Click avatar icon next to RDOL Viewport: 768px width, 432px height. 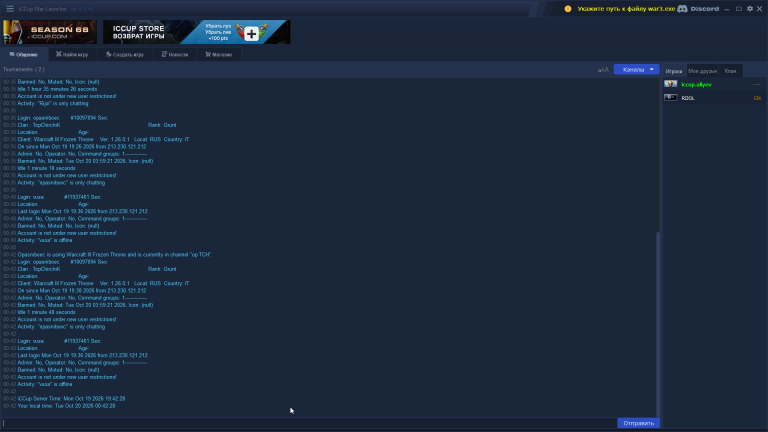(671, 97)
